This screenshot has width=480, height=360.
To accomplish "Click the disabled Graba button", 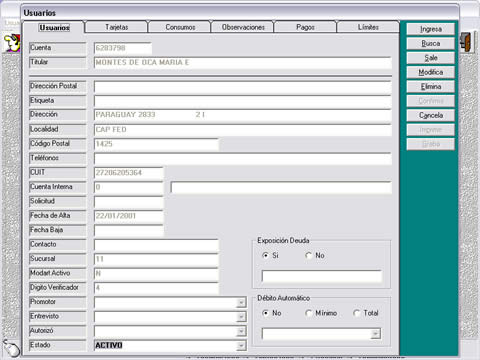I will 431,144.
